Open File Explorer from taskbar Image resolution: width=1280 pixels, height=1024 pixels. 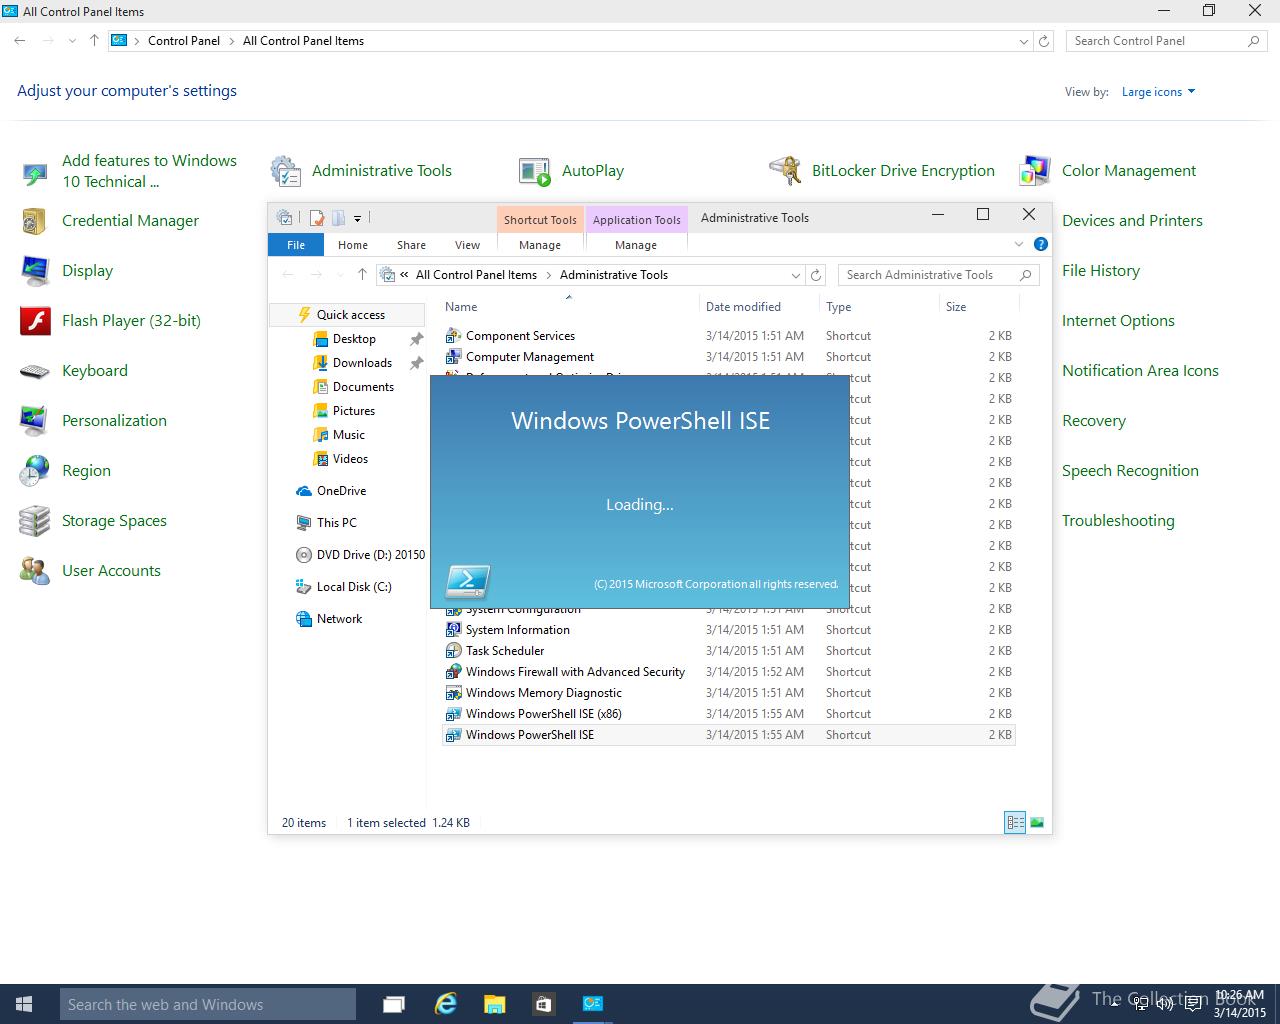pos(494,1004)
